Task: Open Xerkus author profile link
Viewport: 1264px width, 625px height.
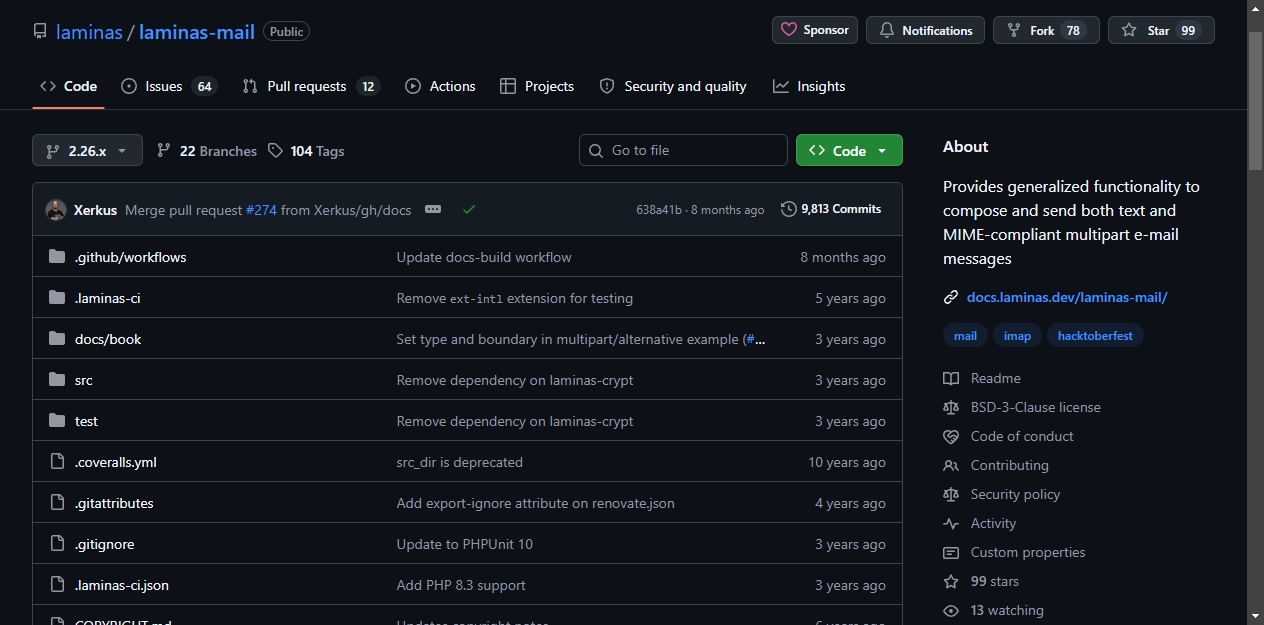Action: [x=95, y=210]
